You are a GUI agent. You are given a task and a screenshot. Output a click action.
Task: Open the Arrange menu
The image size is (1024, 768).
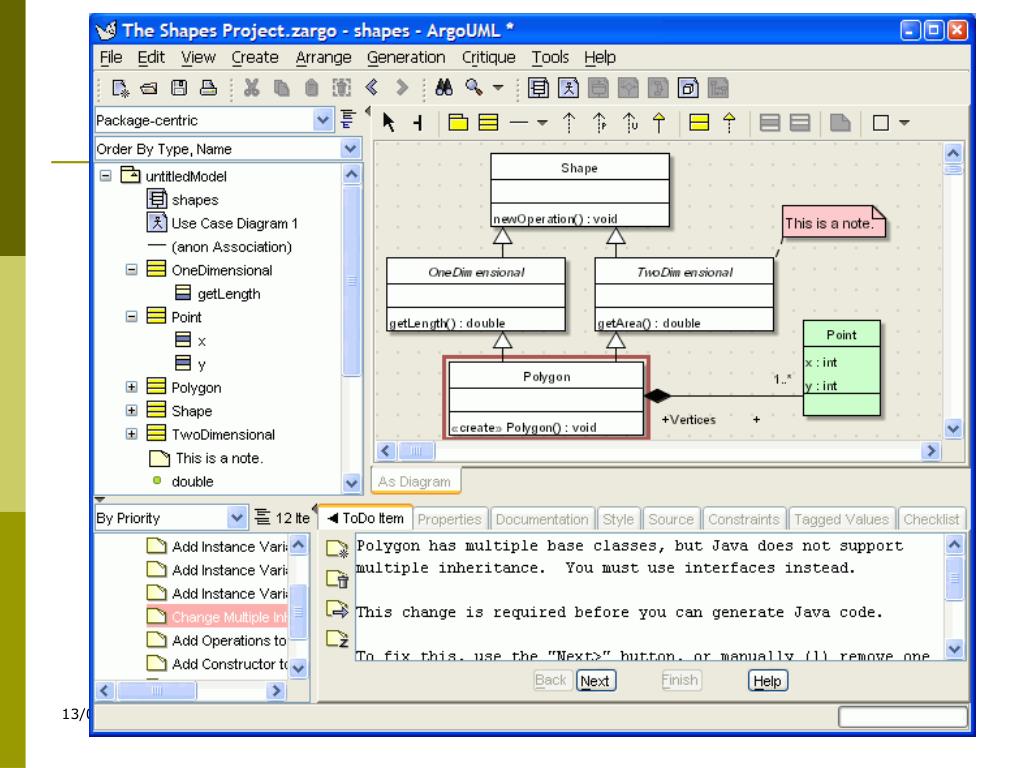tap(323, 57)
